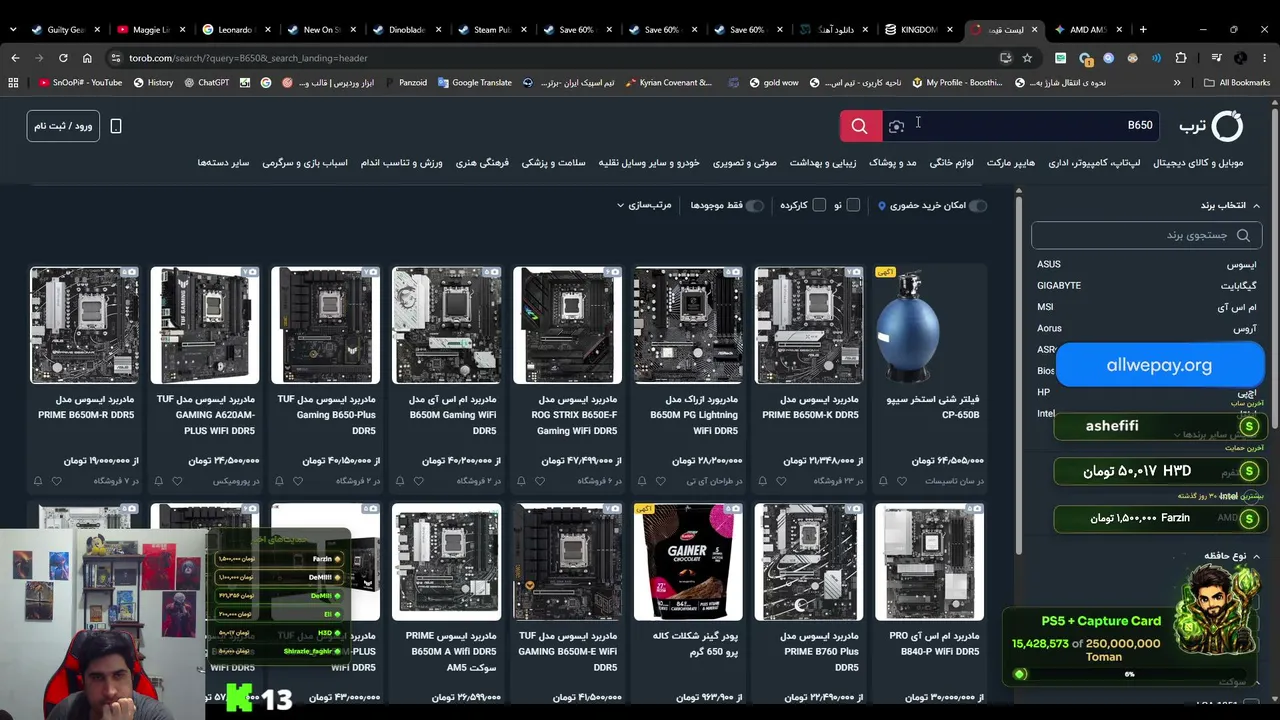The image size is (1280, 720).
Task: Click login / sign up (ورود / ثبت نام) button
Action: click(63, 126)
